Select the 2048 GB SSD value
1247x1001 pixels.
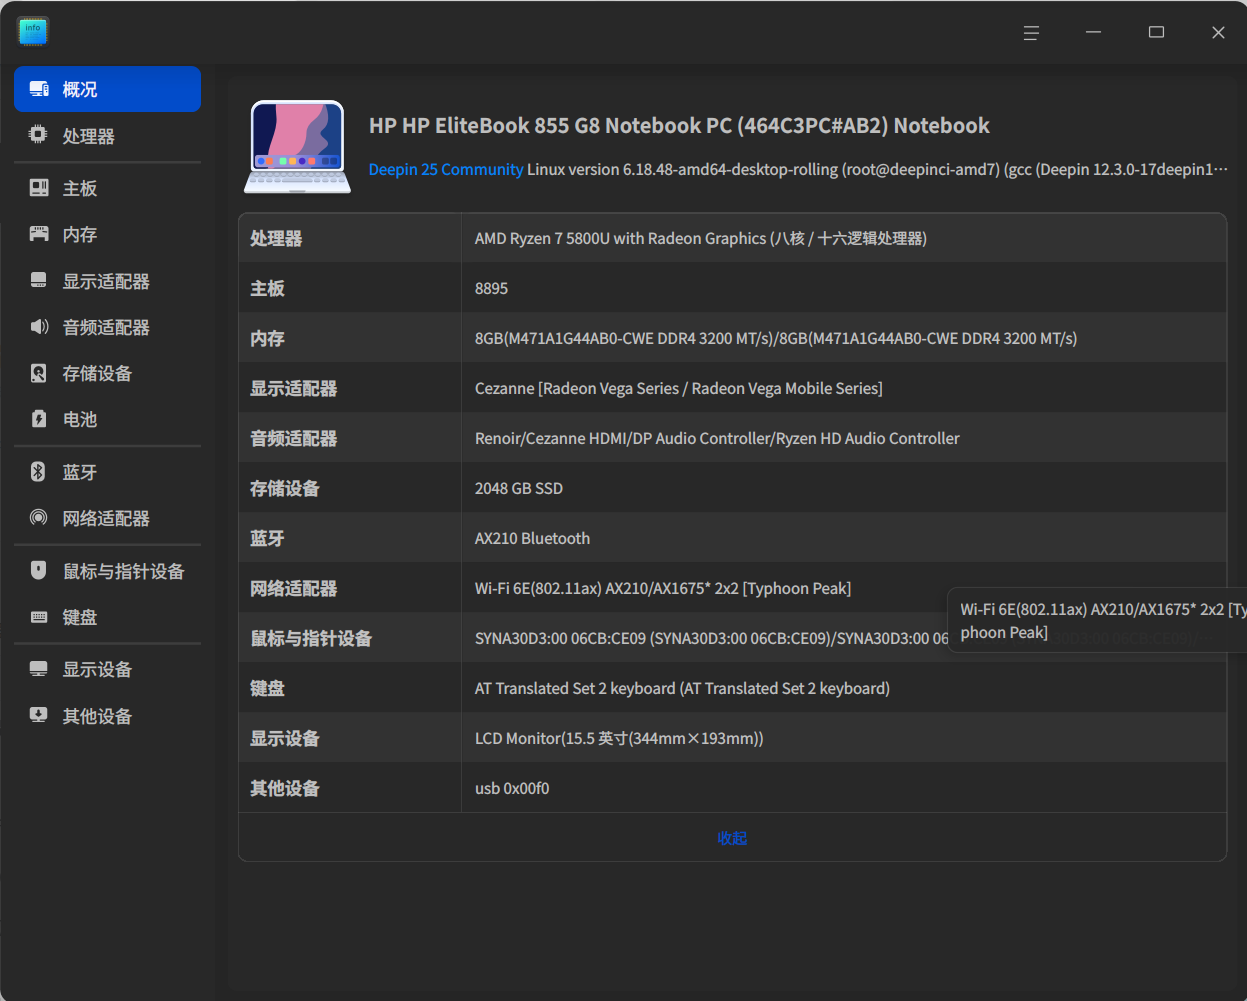pos(519,488)
